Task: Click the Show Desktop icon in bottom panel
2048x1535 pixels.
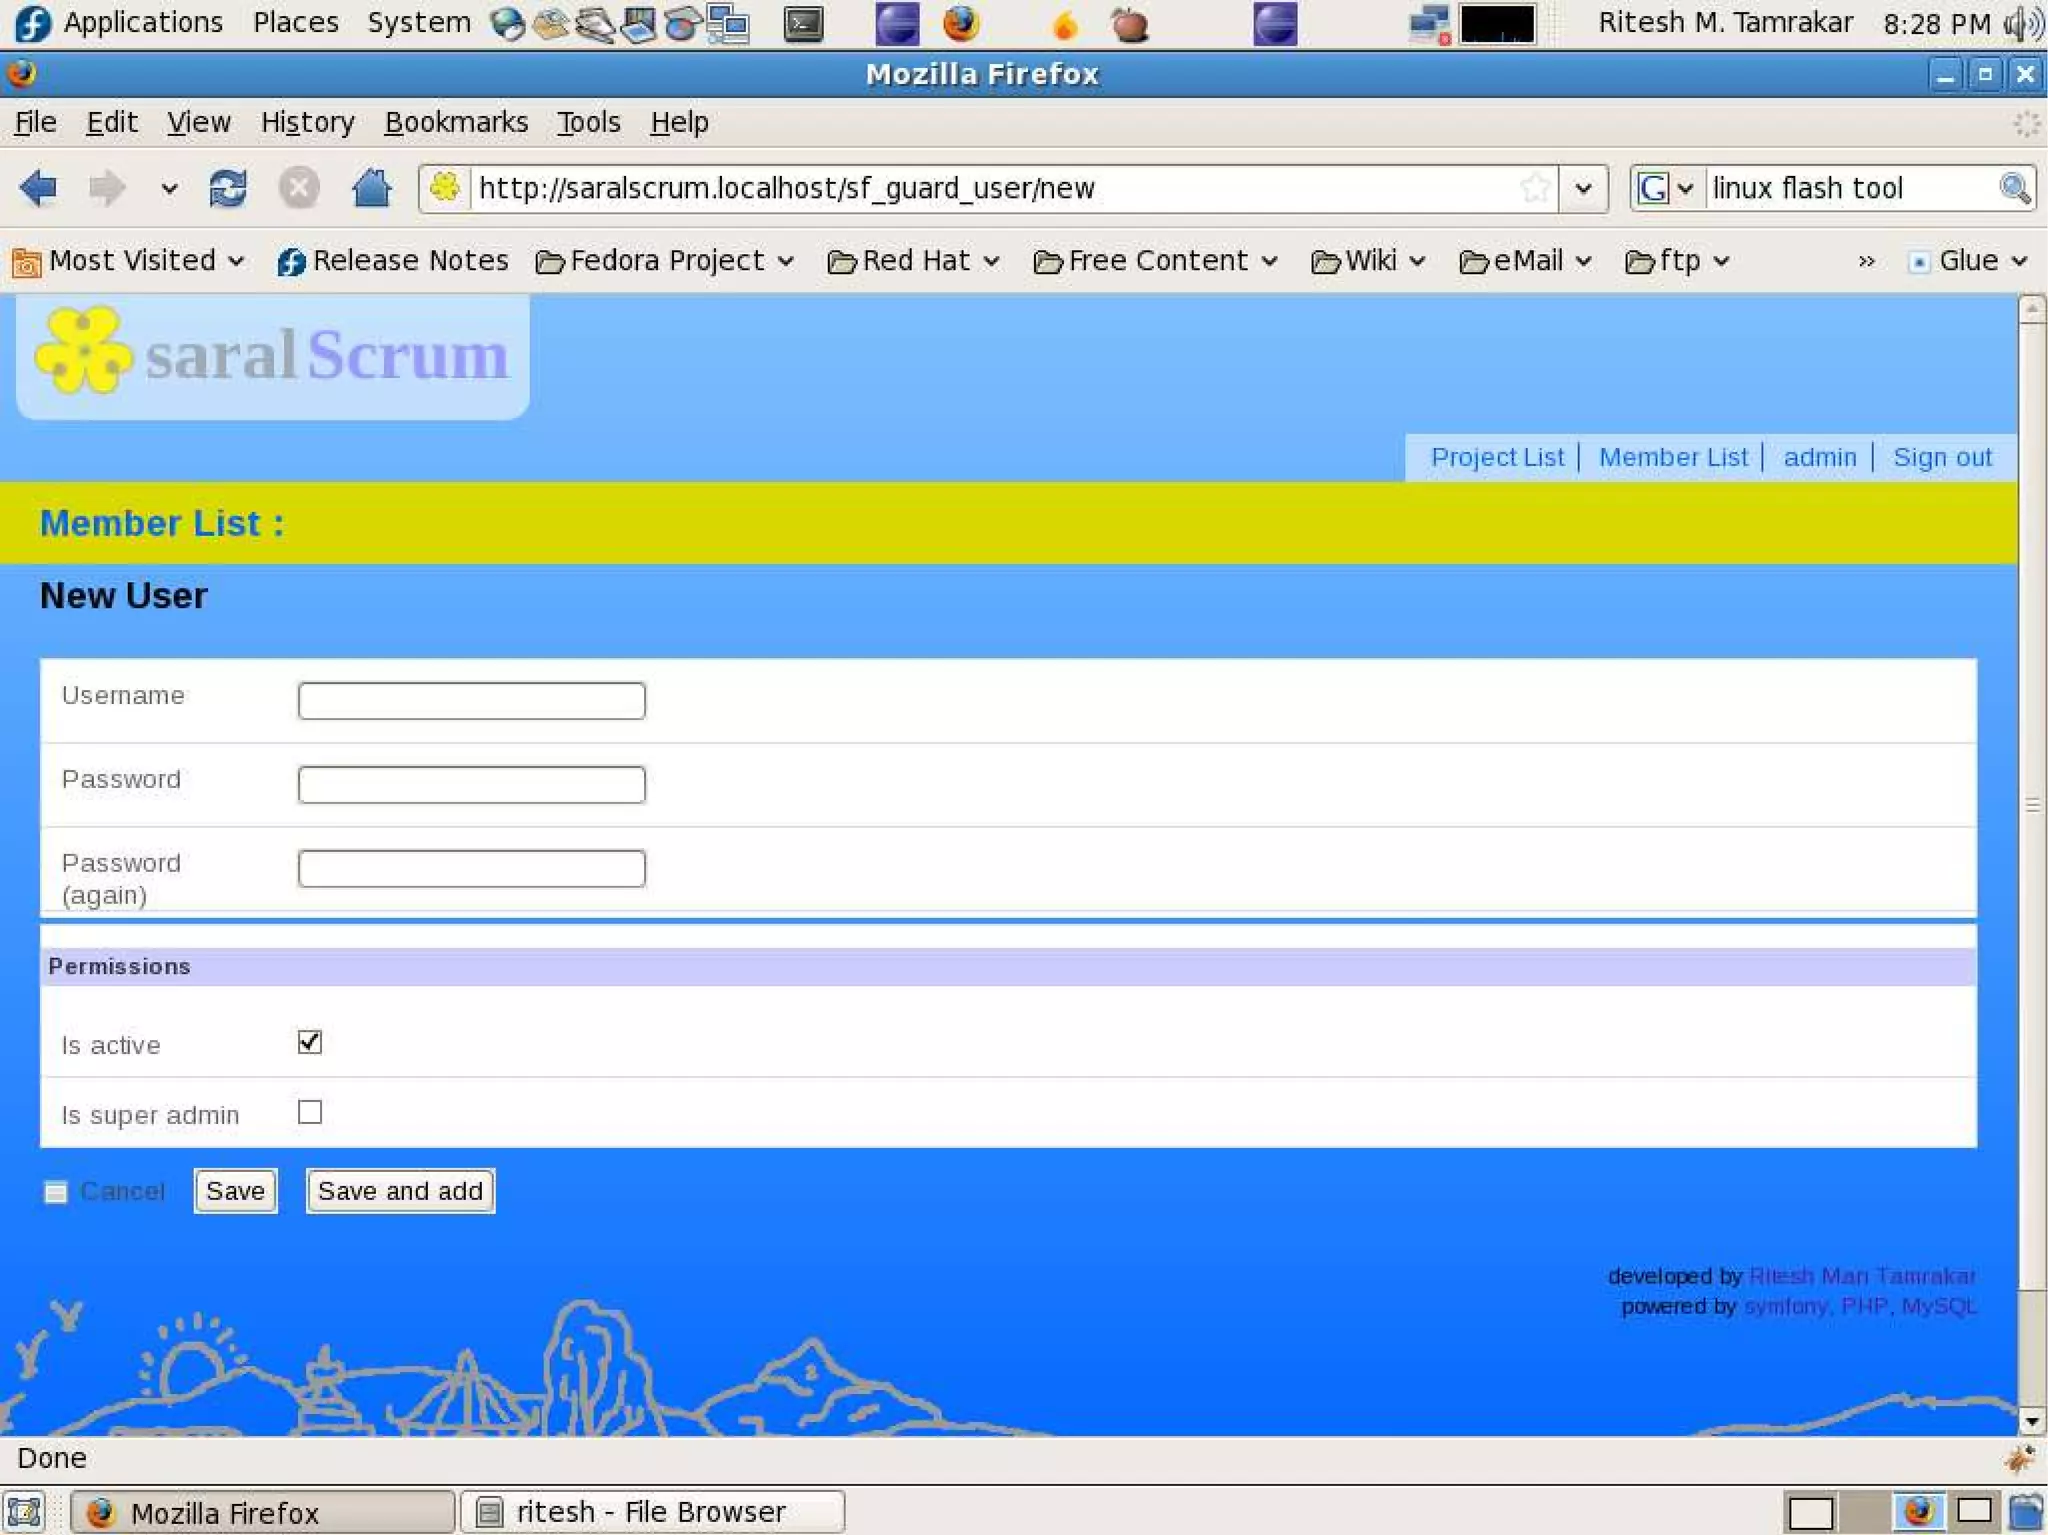Action: (x=24, y=1511)
